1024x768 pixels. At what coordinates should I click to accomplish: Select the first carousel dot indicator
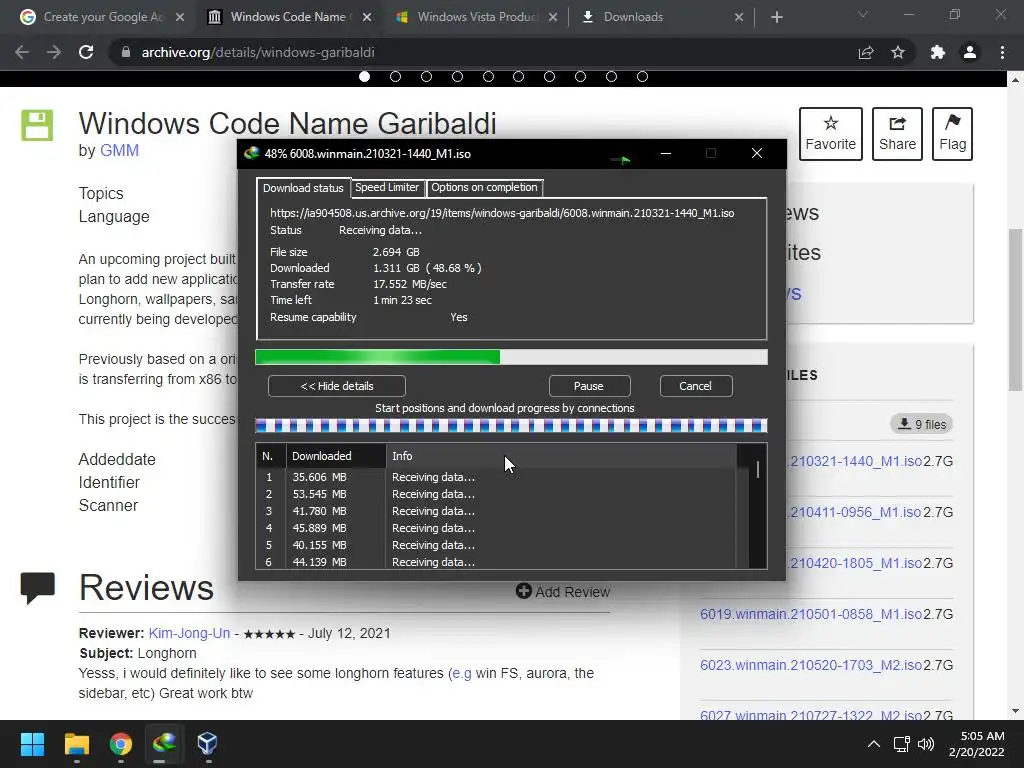(364, 76)
